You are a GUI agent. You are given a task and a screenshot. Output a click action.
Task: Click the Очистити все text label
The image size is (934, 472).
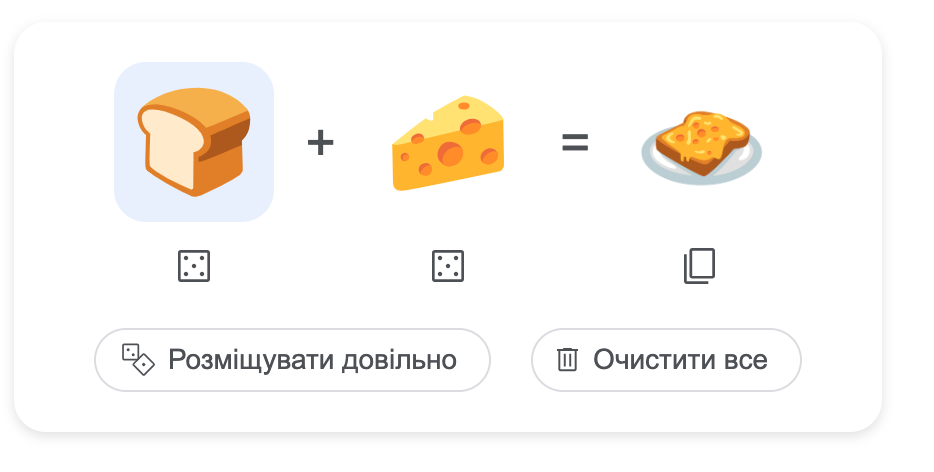680,359
